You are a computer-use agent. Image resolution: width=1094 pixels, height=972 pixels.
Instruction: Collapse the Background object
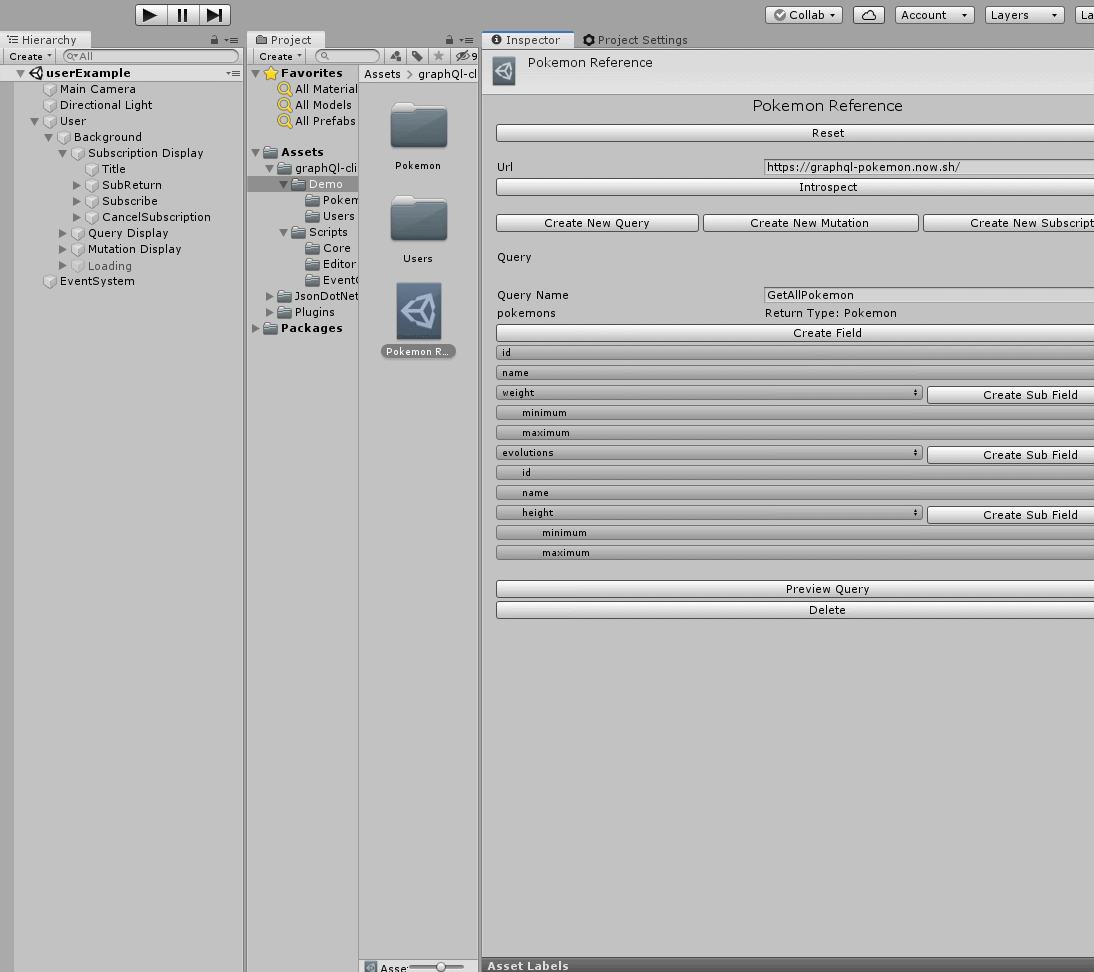[48, 137]
